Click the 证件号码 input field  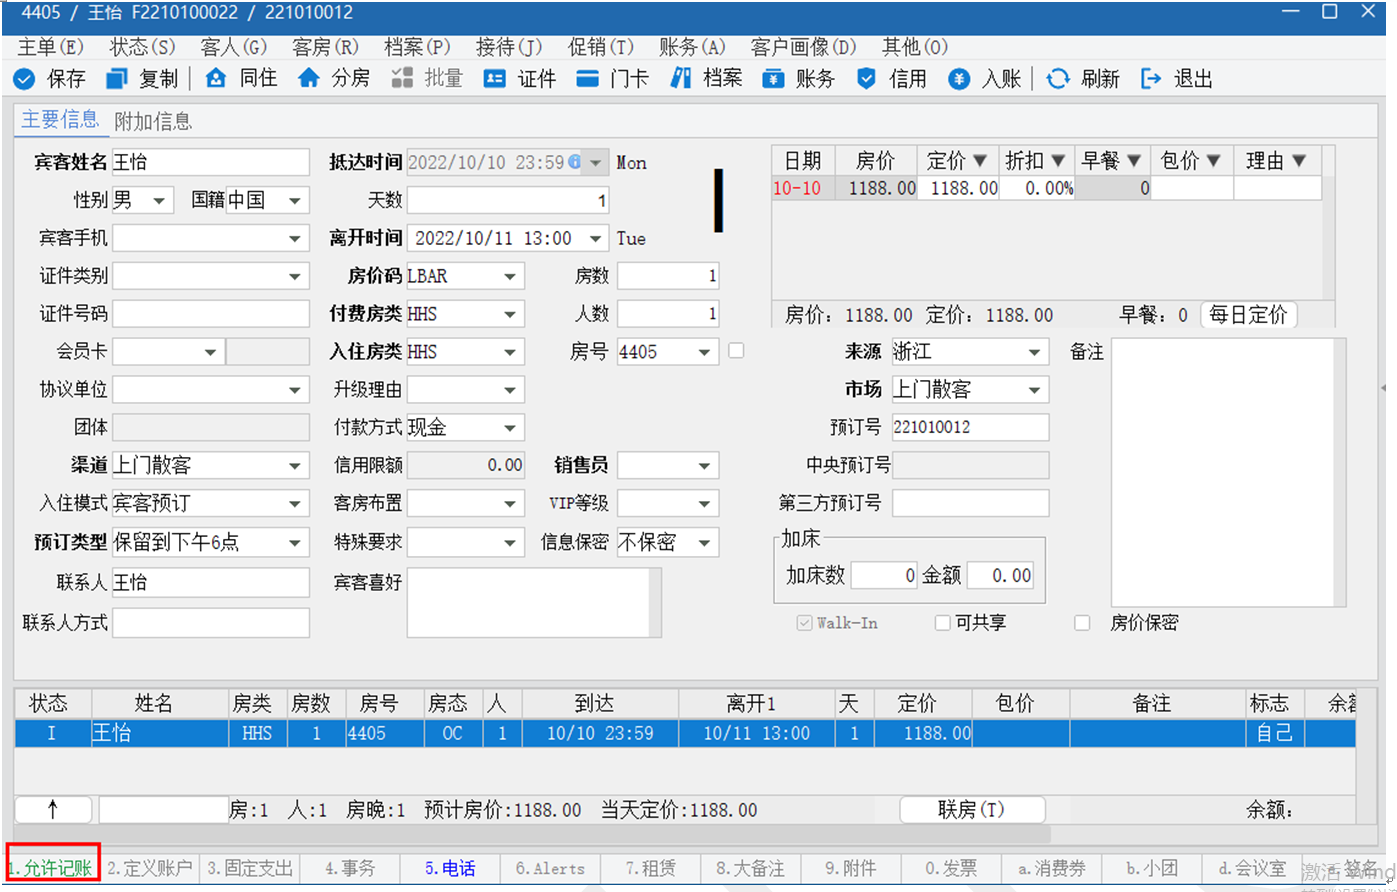pos(210,314)
